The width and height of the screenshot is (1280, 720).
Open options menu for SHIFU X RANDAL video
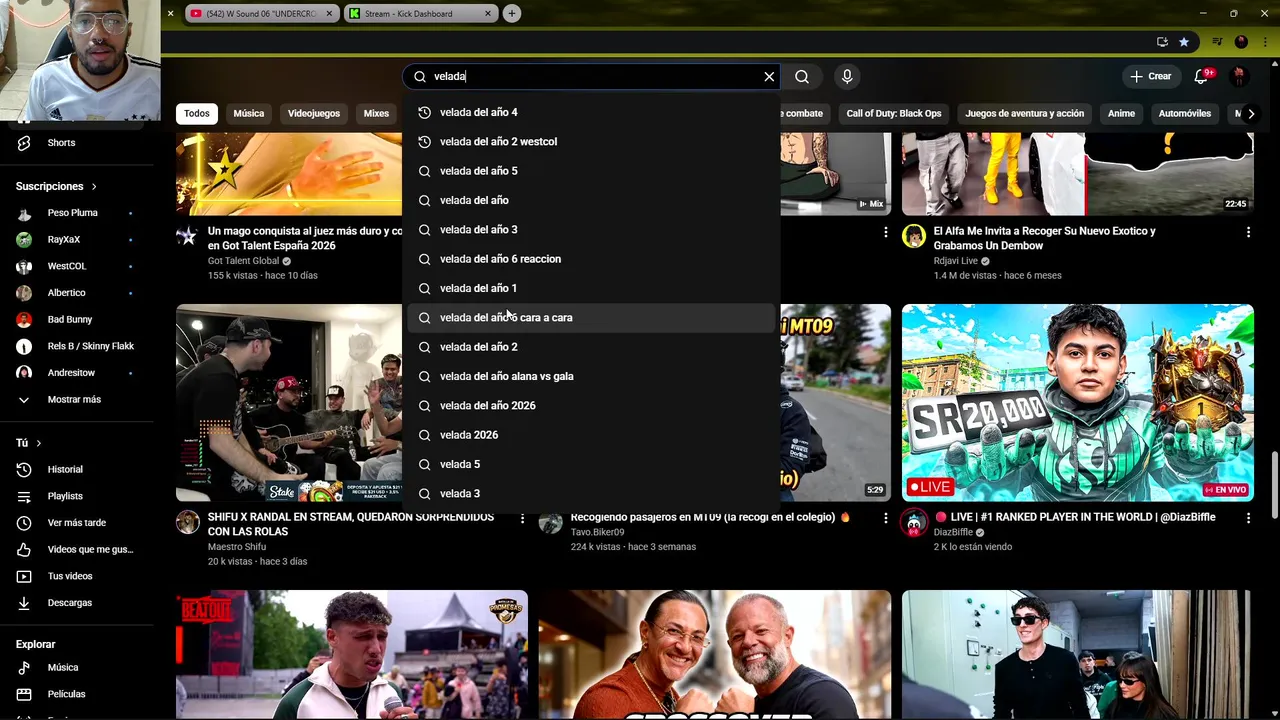click(x=522, y=519)
